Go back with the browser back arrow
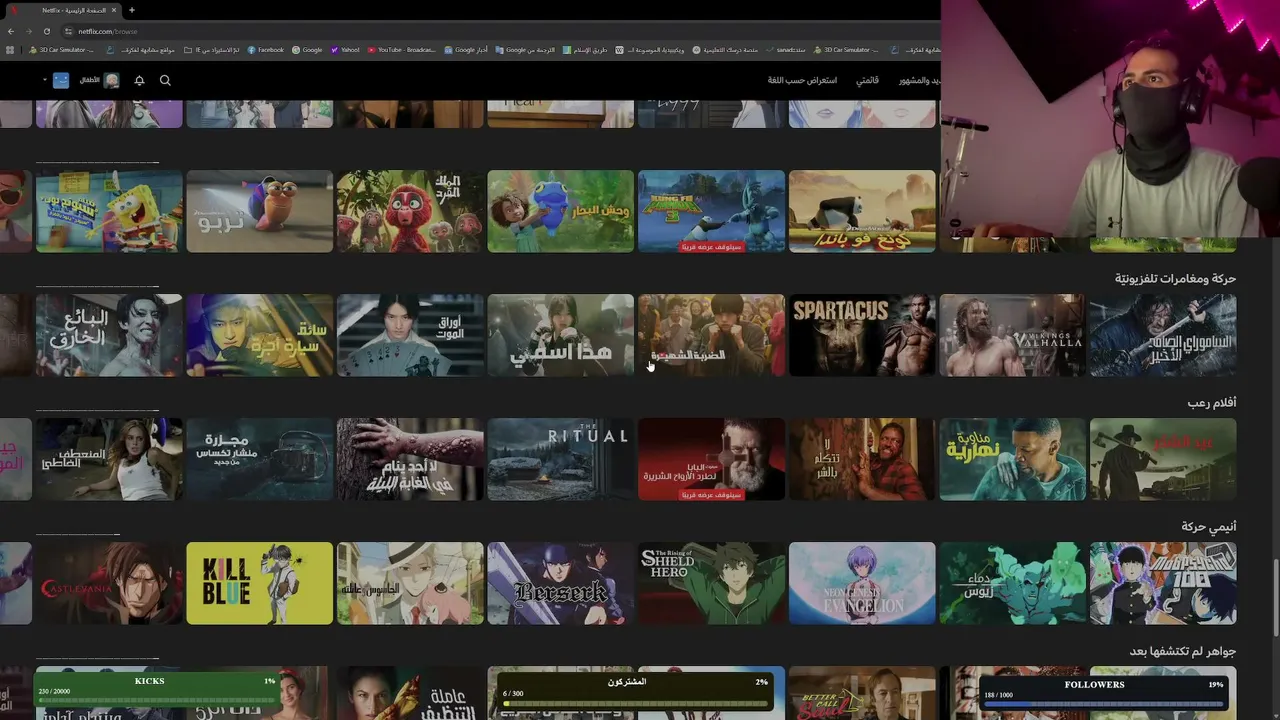This screenshot has width=1280, height=720. point(12,31)
